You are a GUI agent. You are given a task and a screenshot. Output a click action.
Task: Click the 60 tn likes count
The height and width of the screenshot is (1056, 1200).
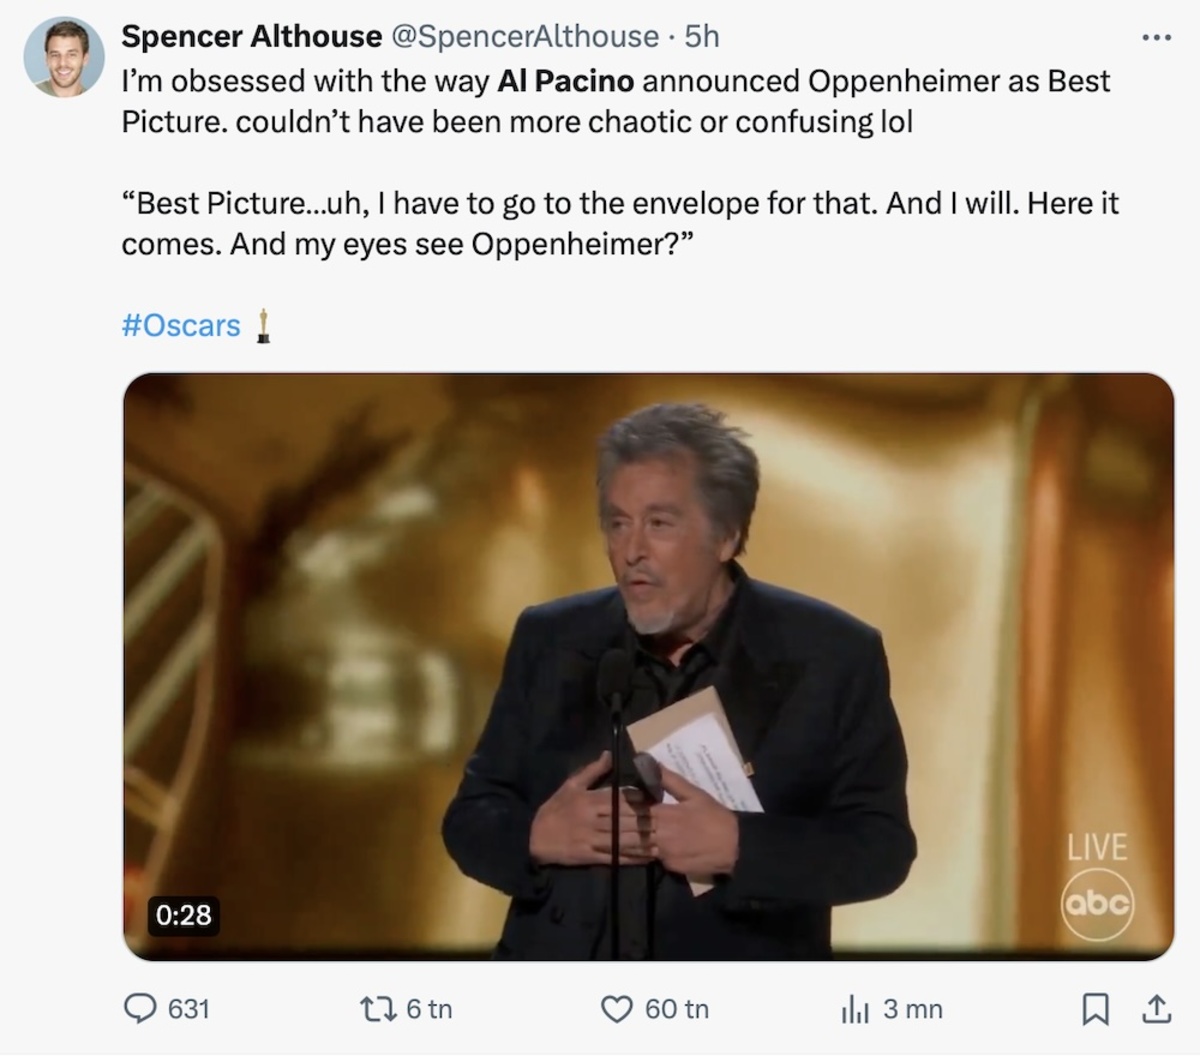[676, 1009]
